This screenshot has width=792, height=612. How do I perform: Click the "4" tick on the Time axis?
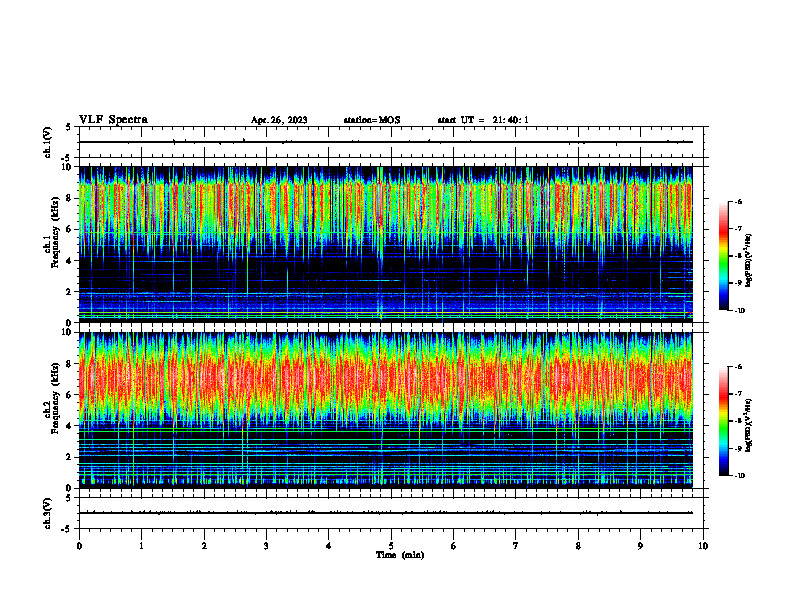(x=329, y=546)
